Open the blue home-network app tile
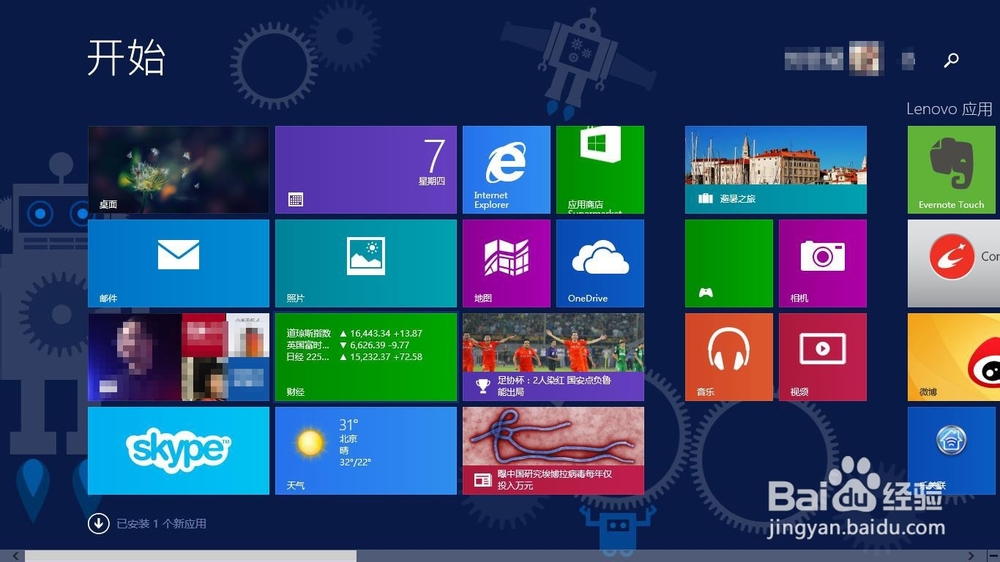The width and height of the screenshot is (1000, 562). (952, 451)
